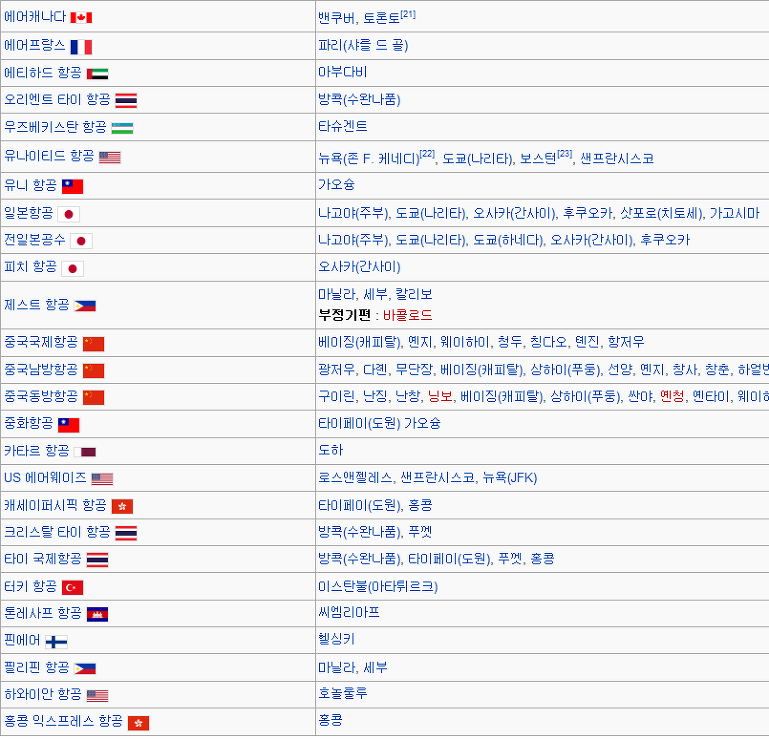Follow the 카타르 항공 link
This screenshot has height=740, width=769.
(x=37, y=451)
